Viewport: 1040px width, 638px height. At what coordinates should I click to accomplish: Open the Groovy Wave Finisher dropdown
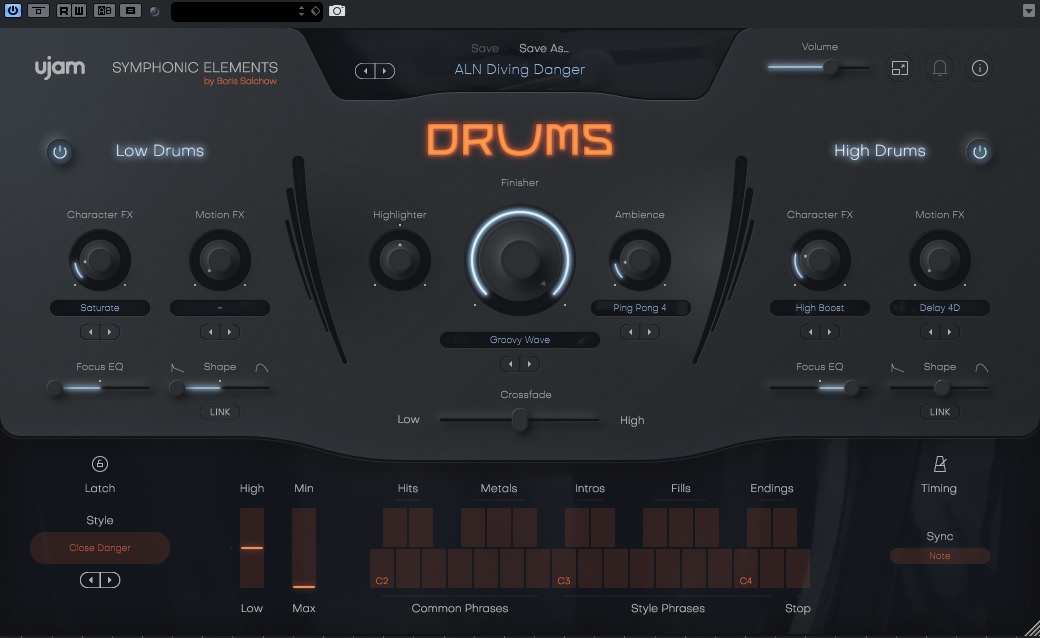tap(519, 340)
